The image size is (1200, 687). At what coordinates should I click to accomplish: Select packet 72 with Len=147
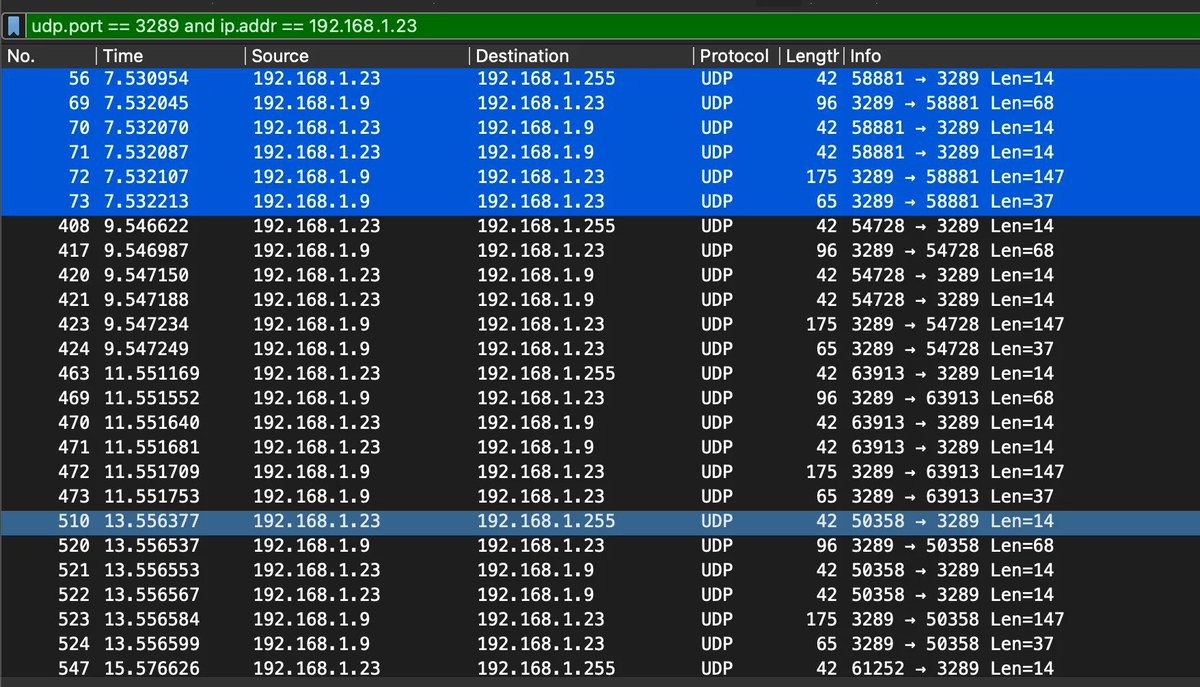[x=600, y=176]
